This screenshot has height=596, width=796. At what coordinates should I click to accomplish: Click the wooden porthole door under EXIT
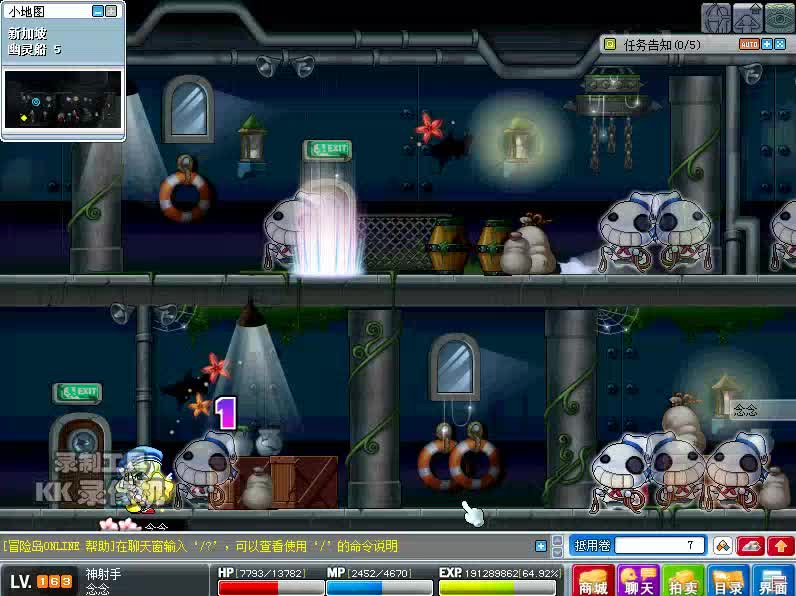click(x=80, y=459)
